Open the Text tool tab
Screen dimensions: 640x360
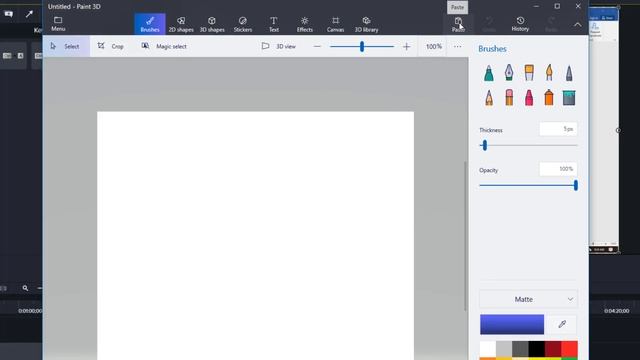[274, 24]
